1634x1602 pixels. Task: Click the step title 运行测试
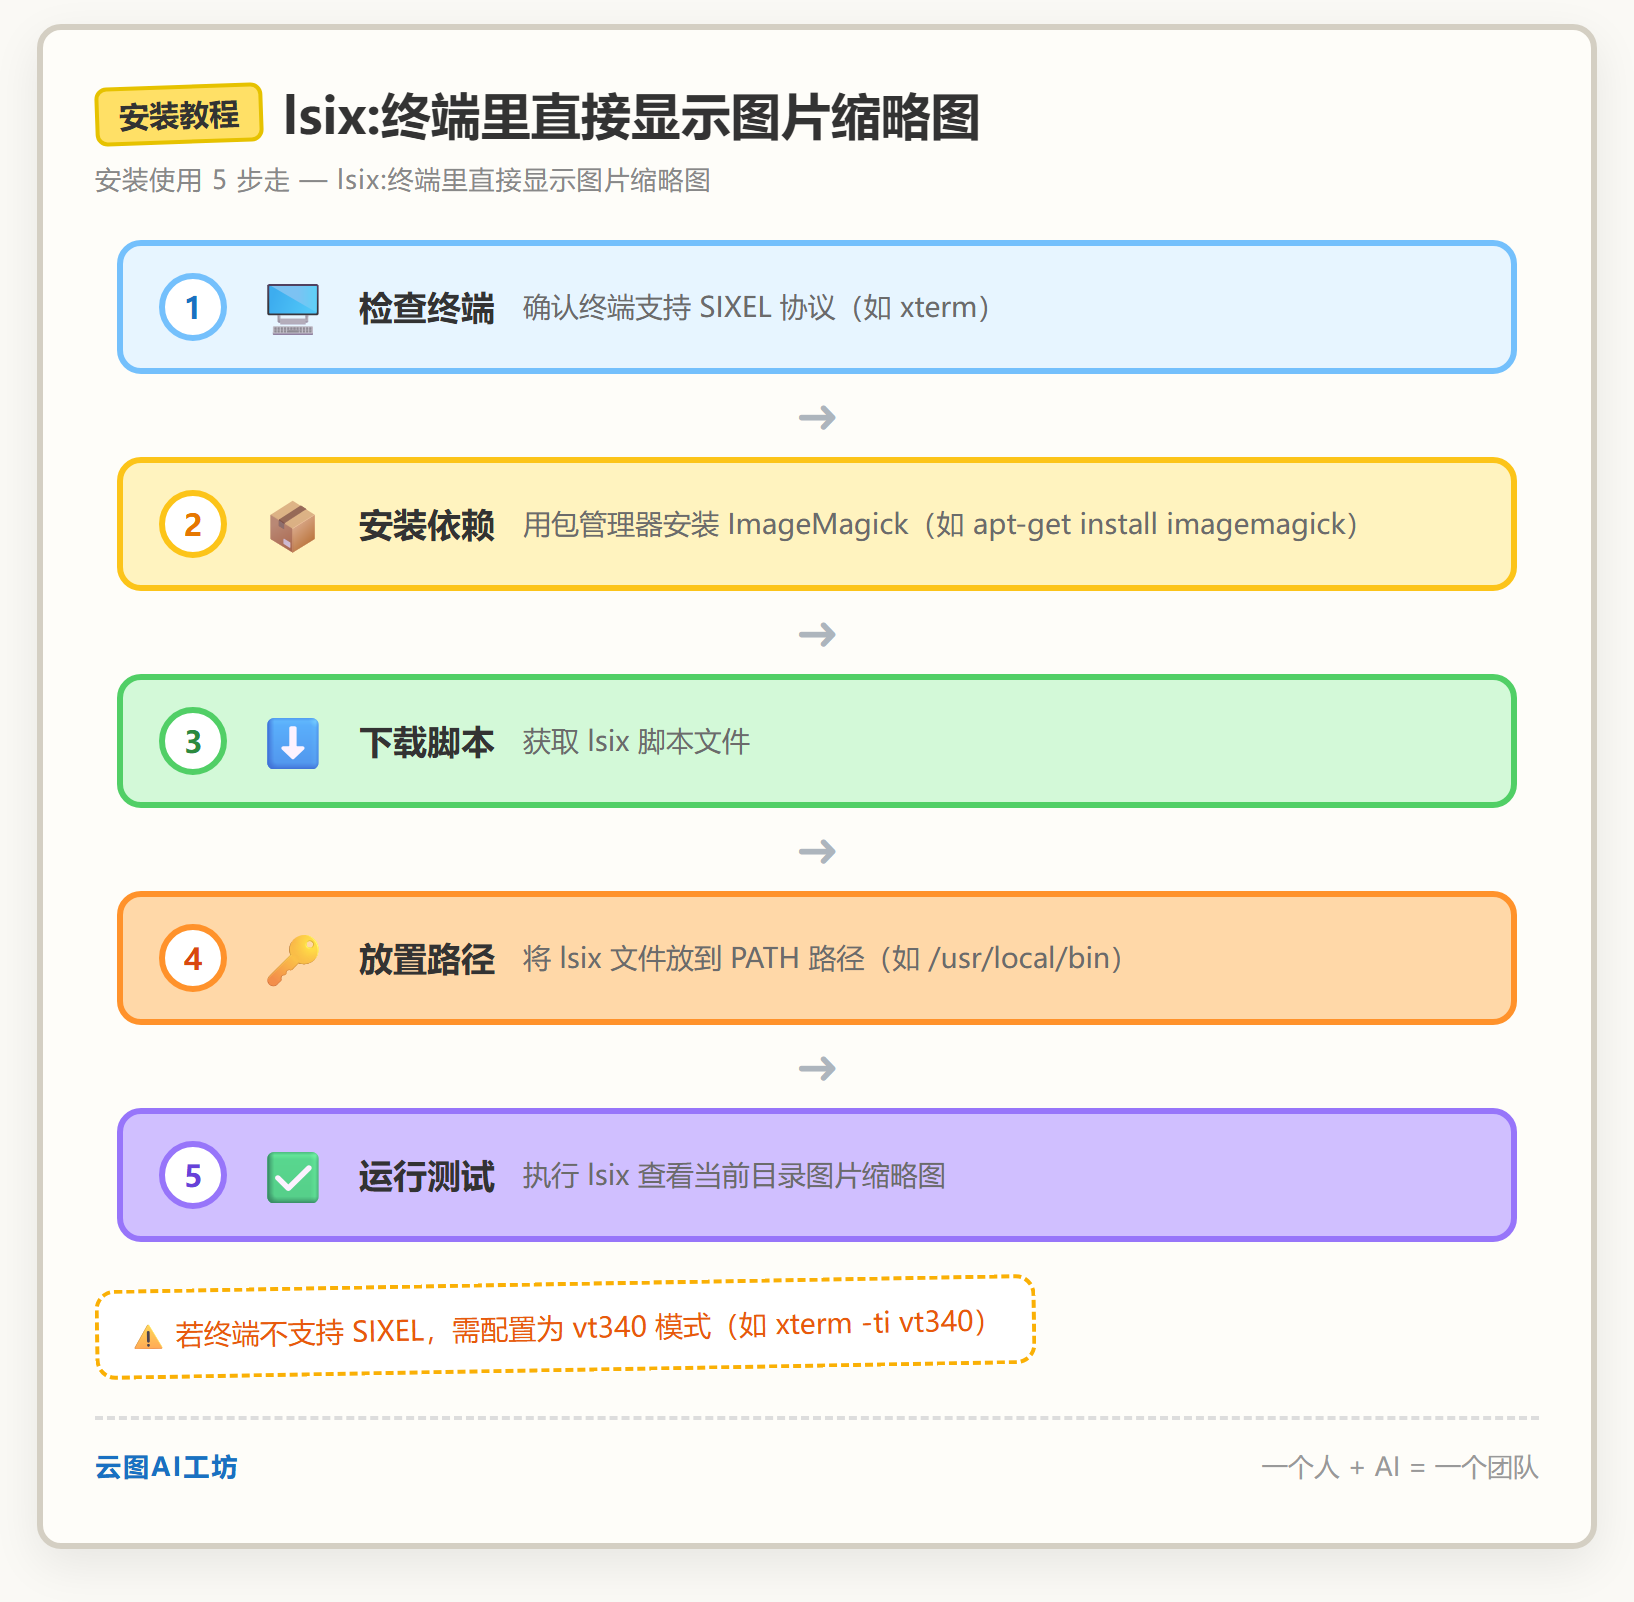tap(427, 1176)
